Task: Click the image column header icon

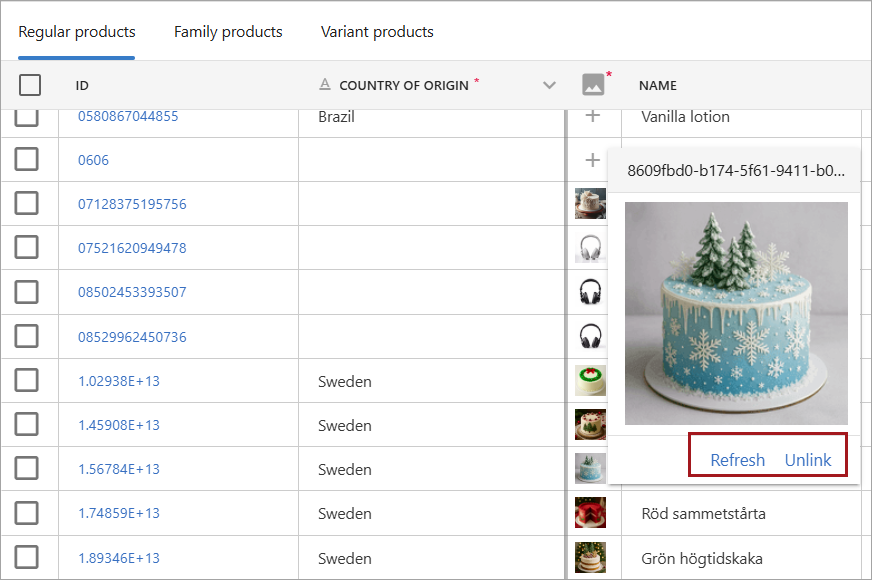Action: (x=593, y=85)
